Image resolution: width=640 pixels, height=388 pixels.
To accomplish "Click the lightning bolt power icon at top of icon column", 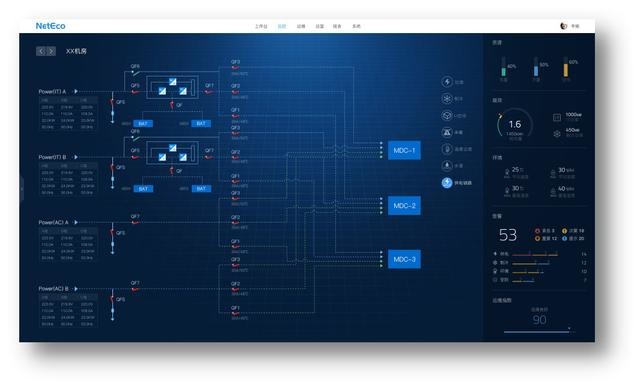I will click(447, 82).
